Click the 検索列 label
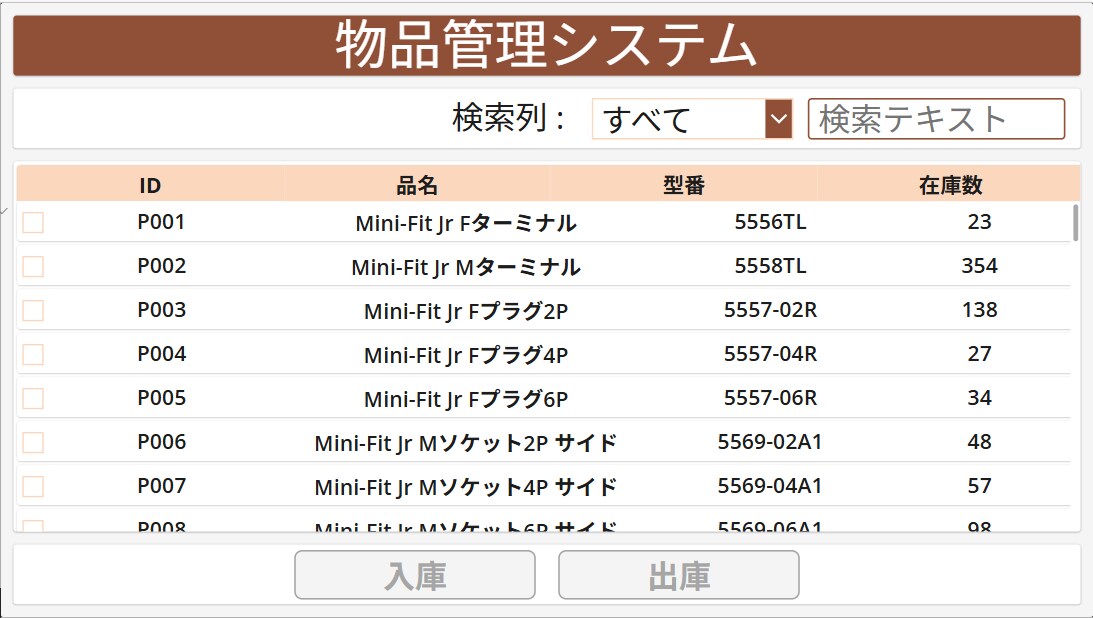The height and width of the screenshot is (618, 1093). [508, 118]
